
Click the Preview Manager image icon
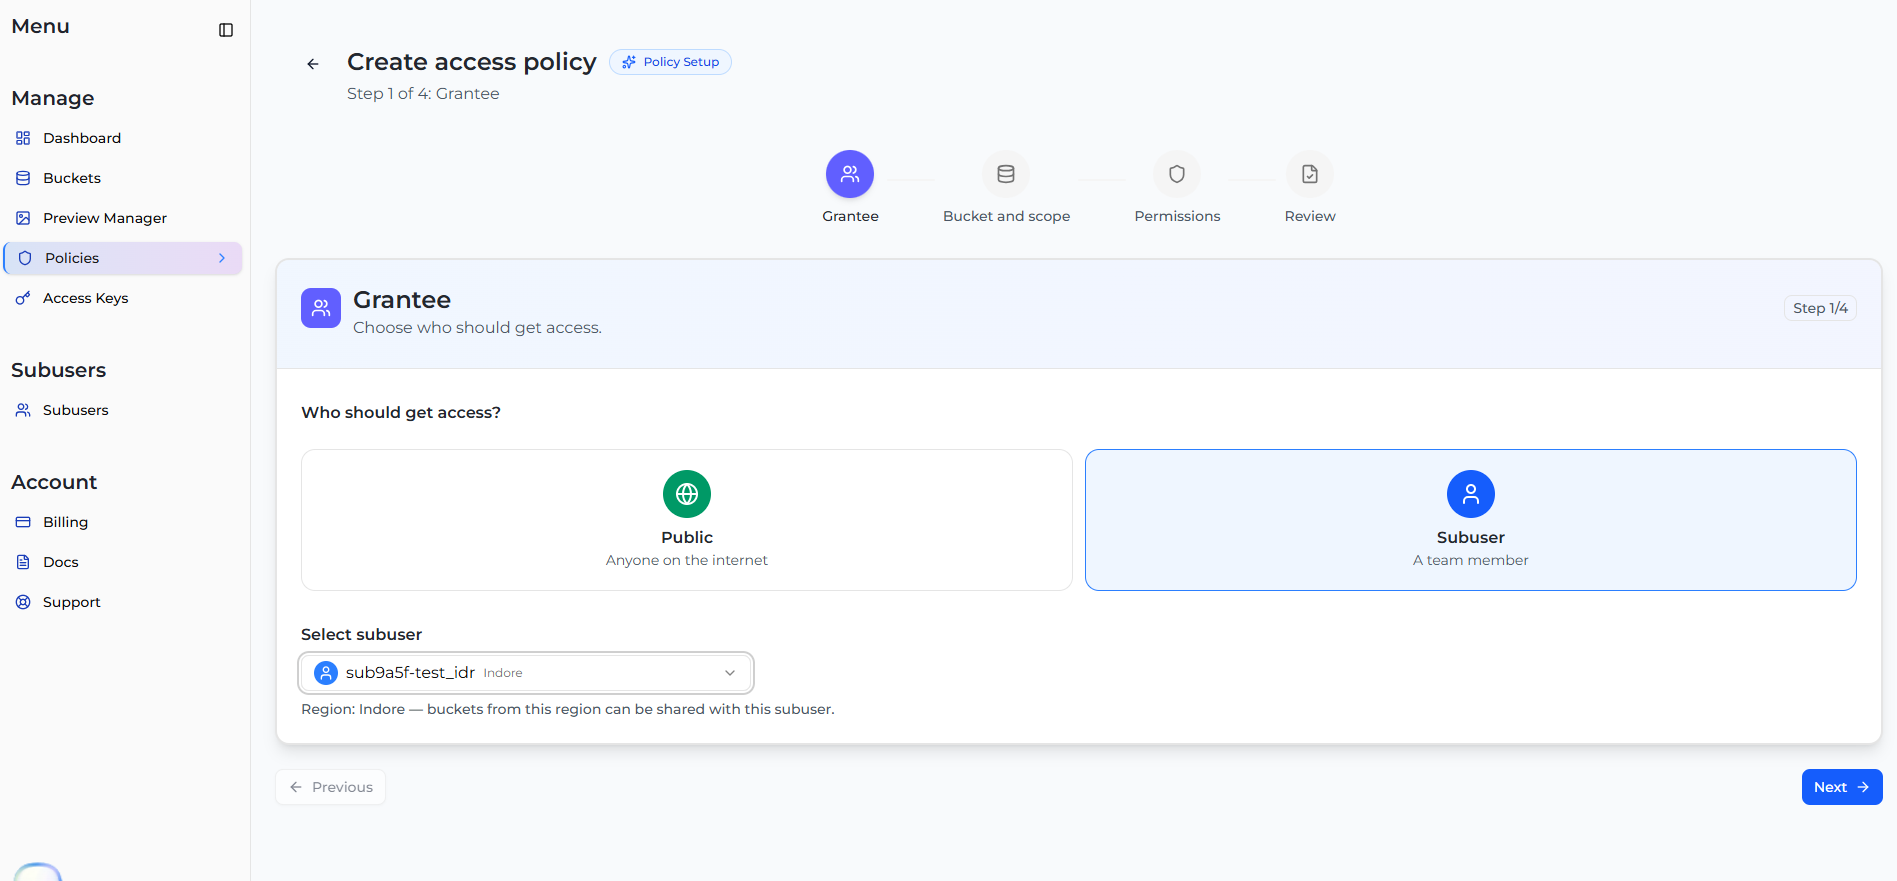coord(23,218)
